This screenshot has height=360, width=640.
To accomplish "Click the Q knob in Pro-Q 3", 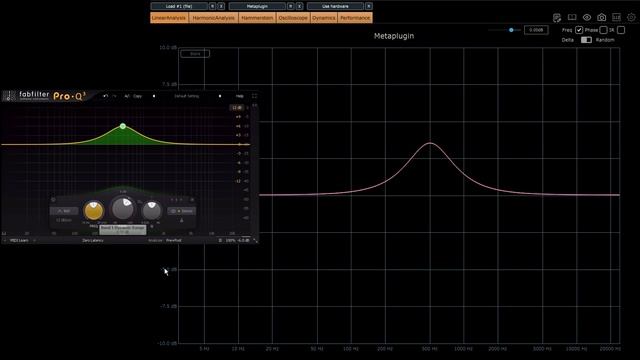I will tap(151, 211).
